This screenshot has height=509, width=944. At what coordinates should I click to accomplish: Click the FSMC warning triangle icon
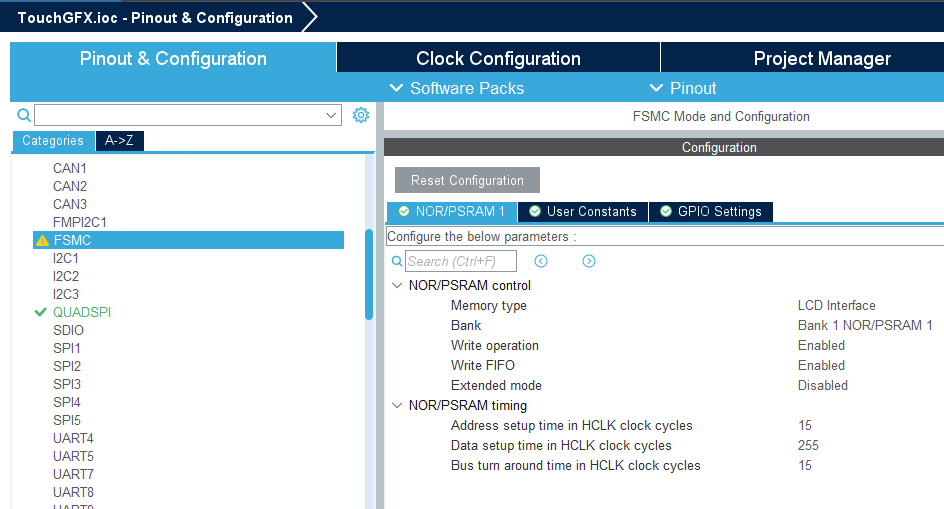[42, 240]
